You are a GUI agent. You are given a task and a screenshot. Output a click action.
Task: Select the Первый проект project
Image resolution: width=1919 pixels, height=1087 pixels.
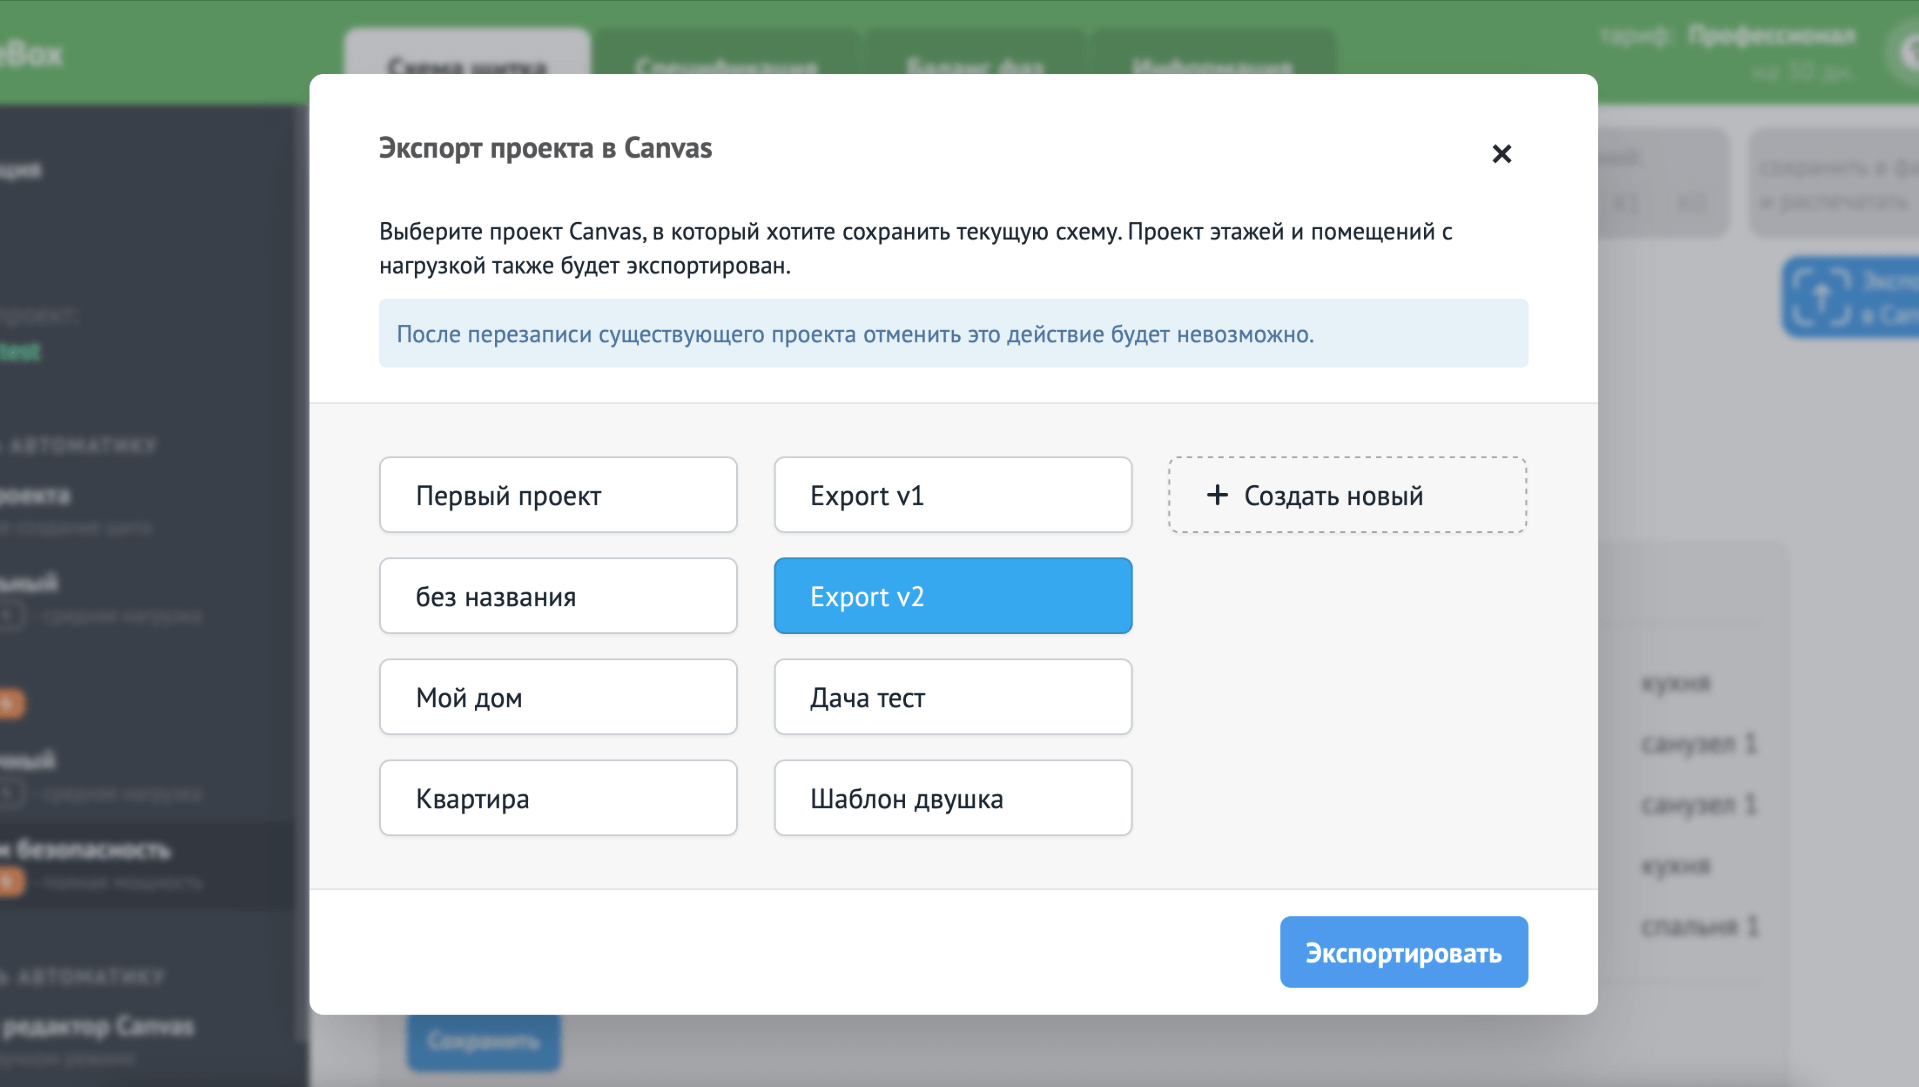[558, 495]
